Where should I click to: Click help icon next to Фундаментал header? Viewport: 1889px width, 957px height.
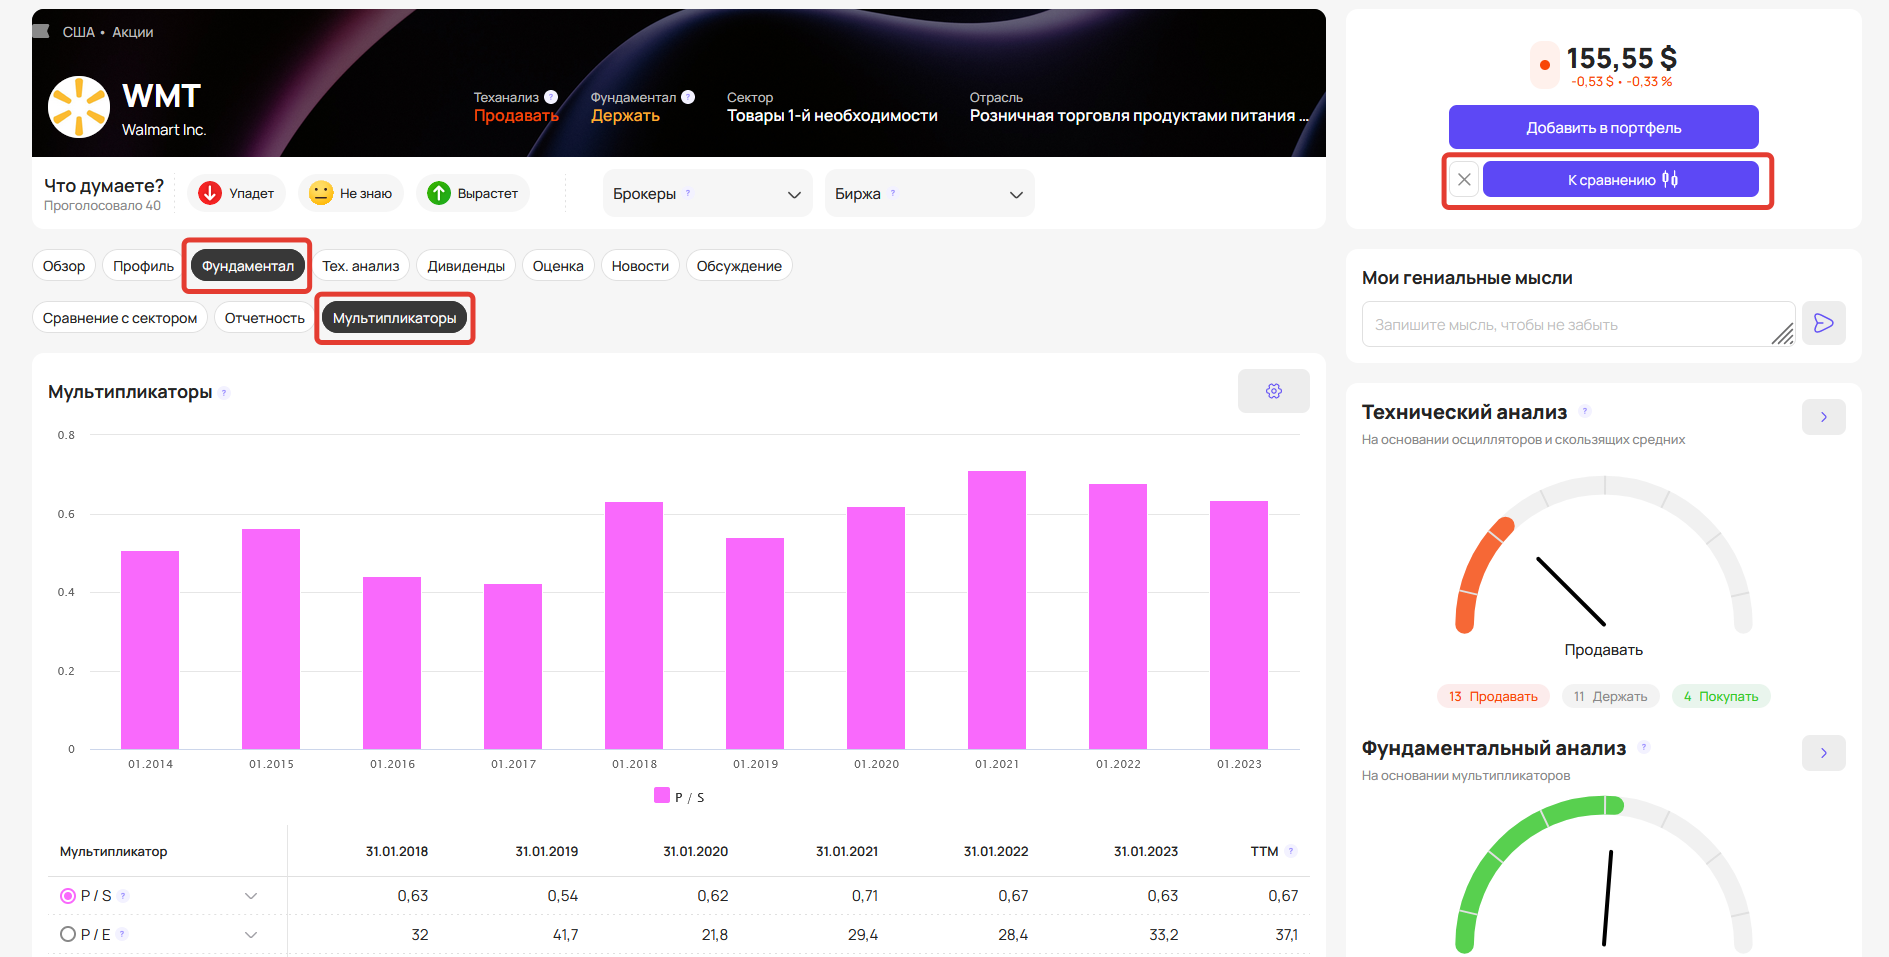click(688, 97)
